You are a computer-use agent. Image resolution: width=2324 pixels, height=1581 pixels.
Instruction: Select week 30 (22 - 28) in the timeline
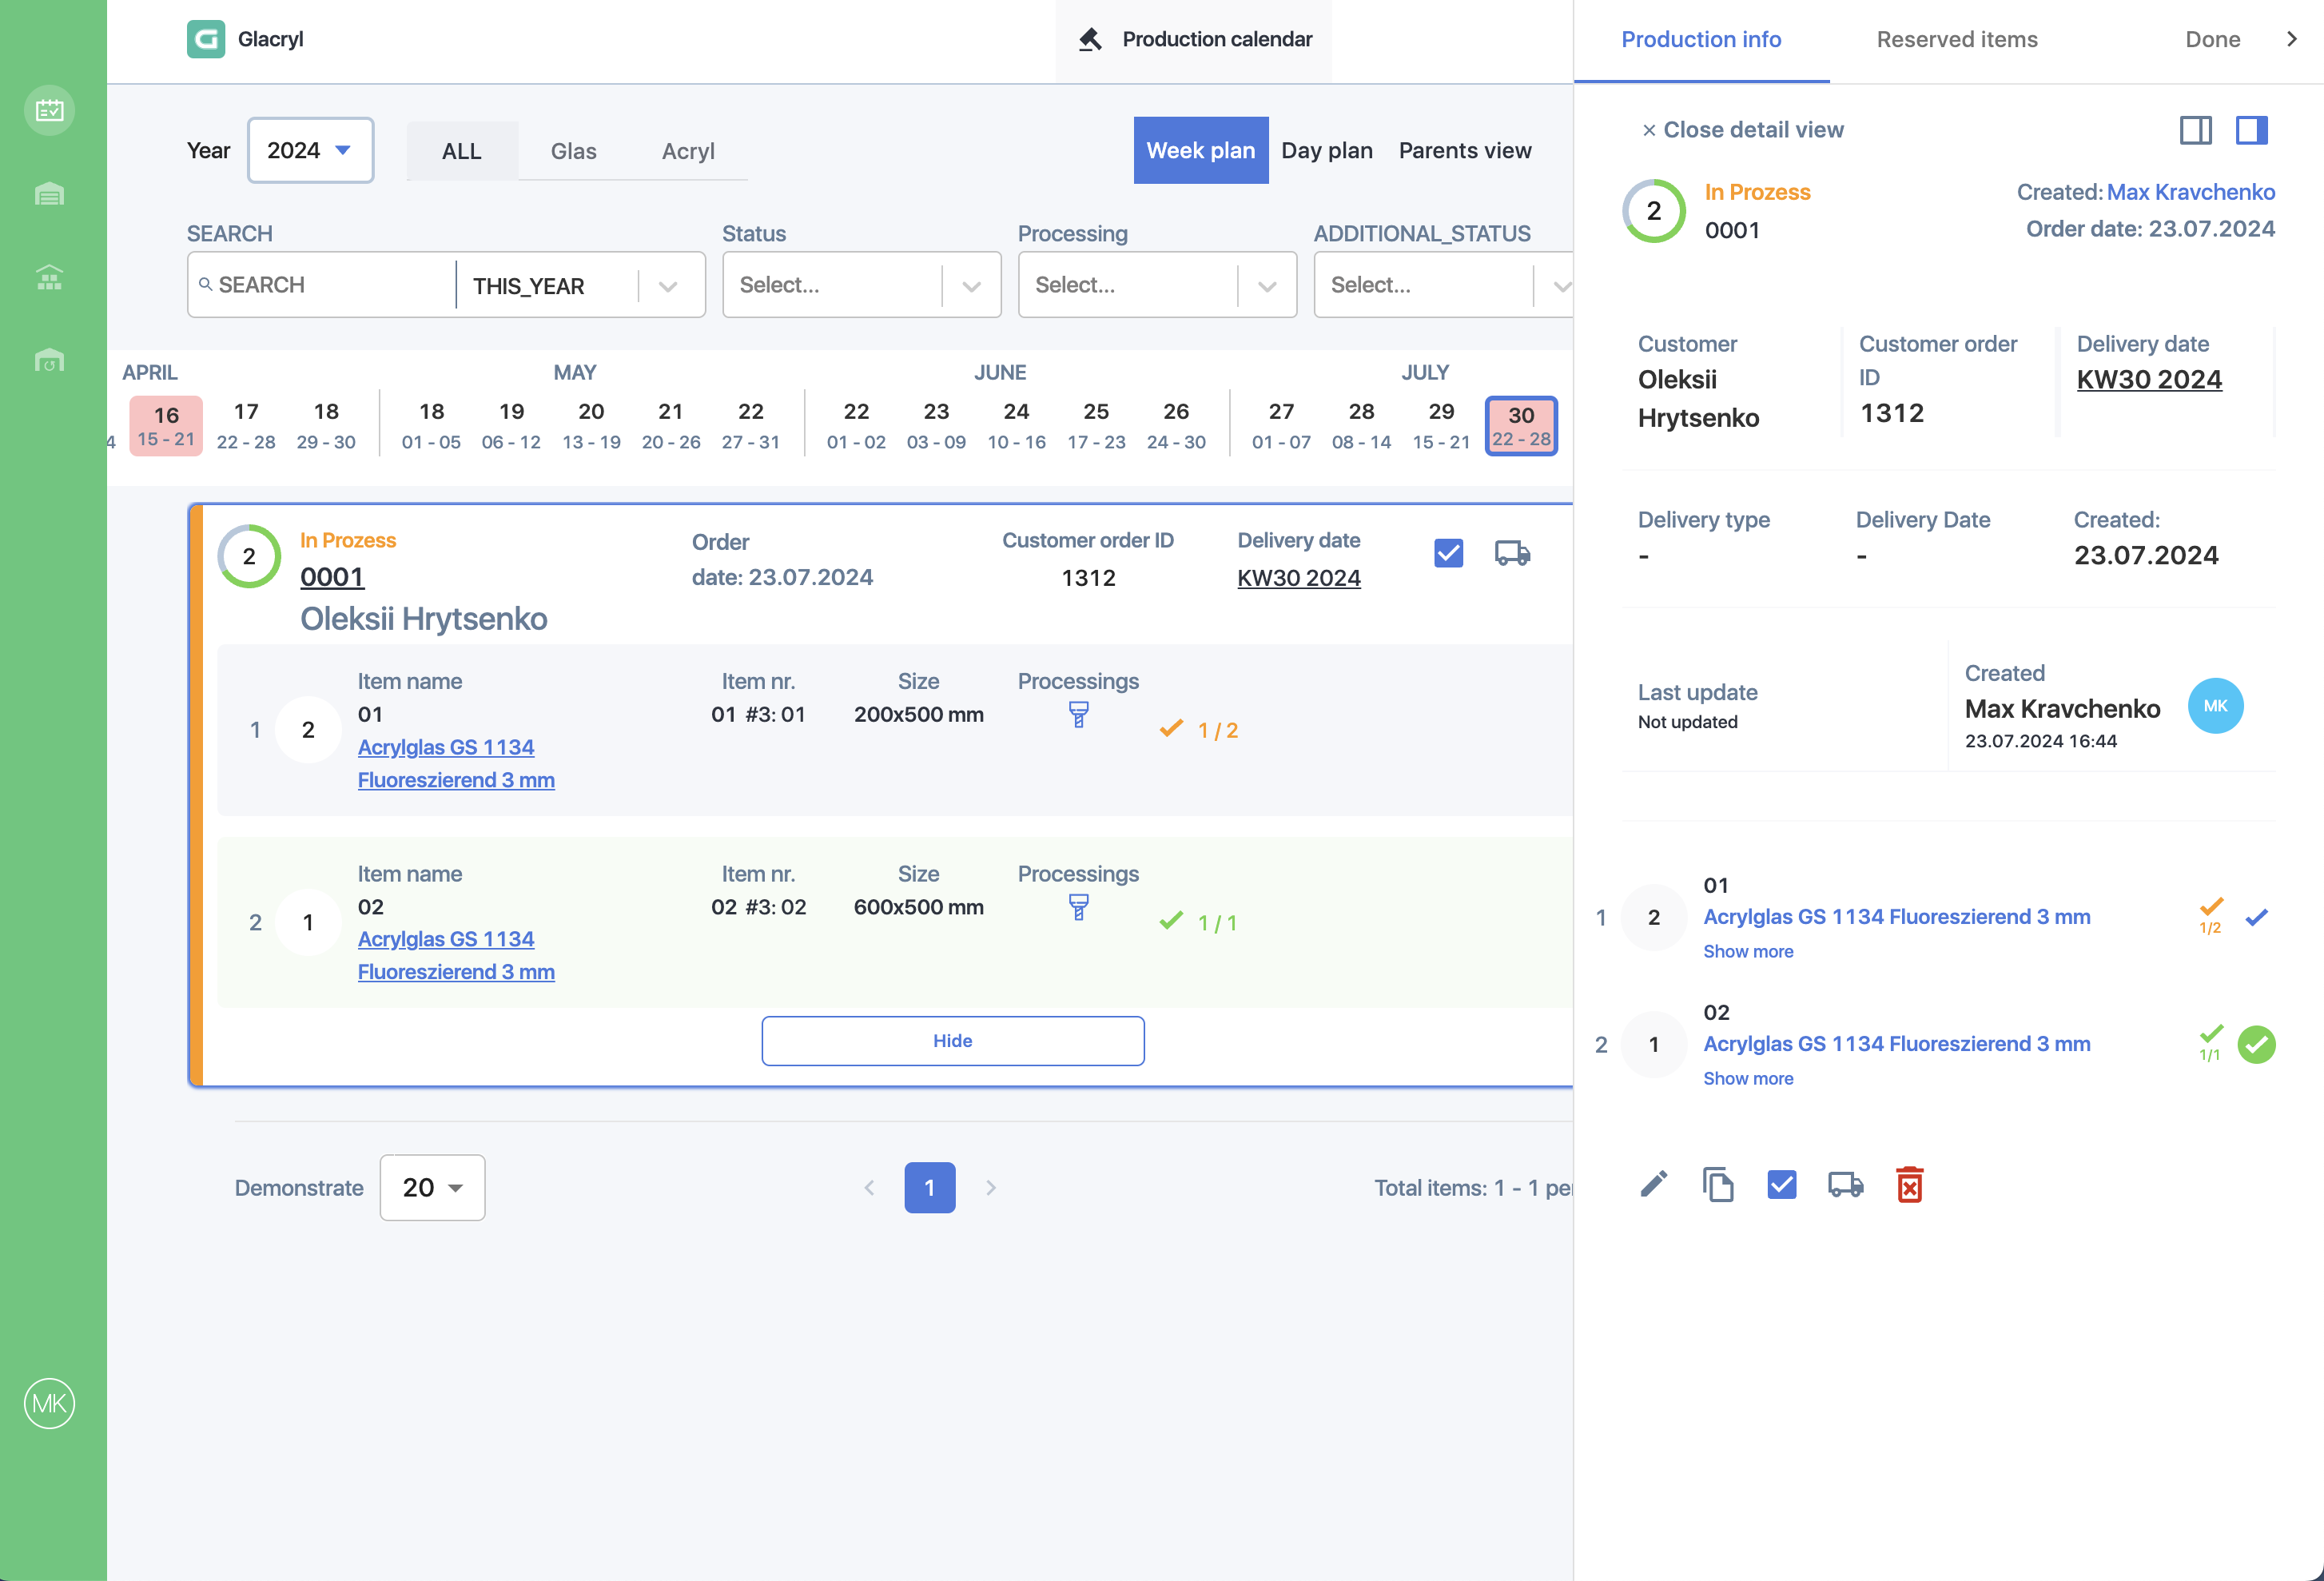tap(1521, 425)
